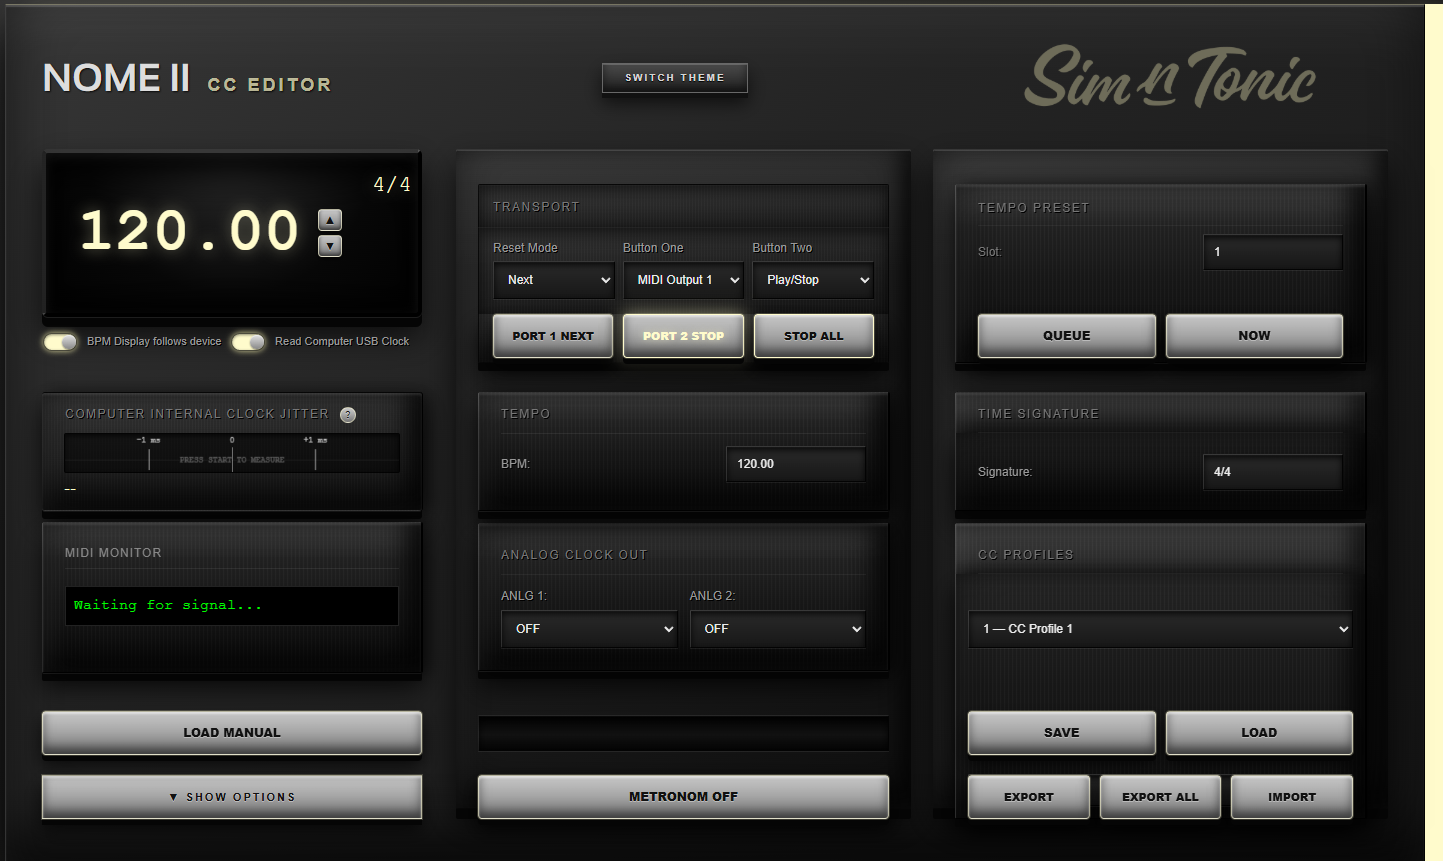Toggle Read Computer USB Clock switch
Screen dimensions: 1443x861
(248, 342)
